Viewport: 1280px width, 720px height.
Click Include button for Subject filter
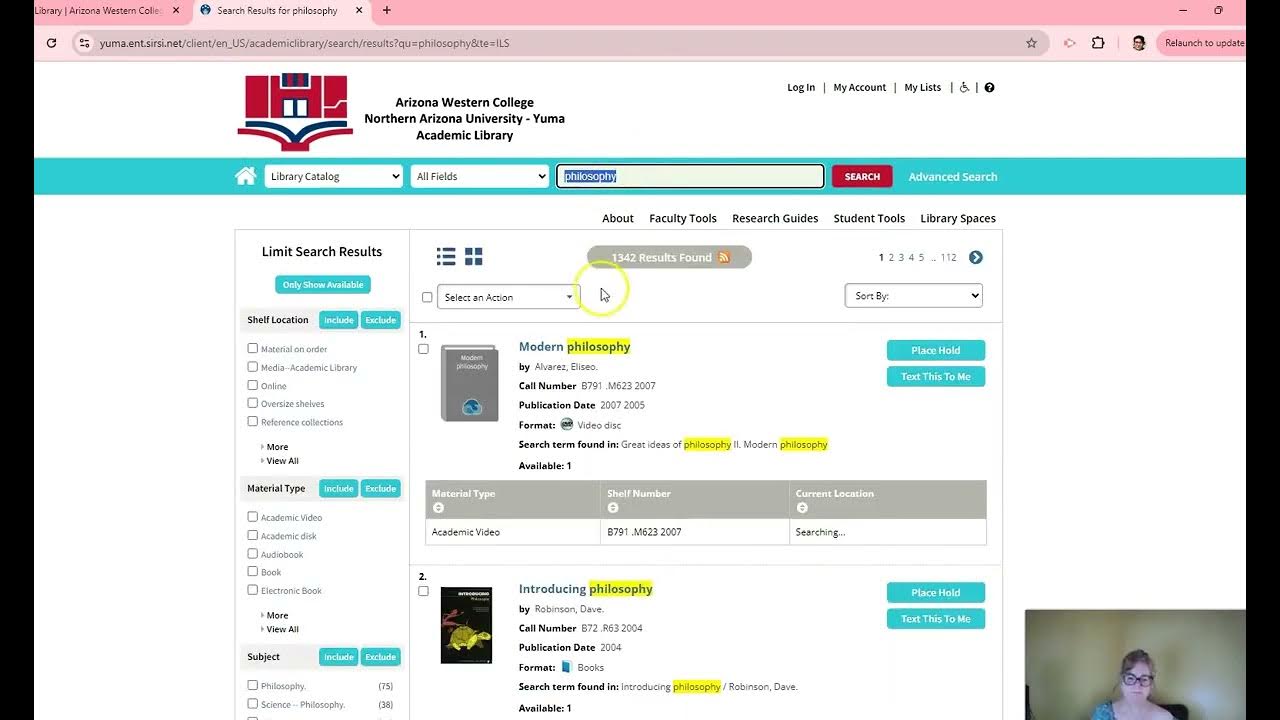click(338, 657)
